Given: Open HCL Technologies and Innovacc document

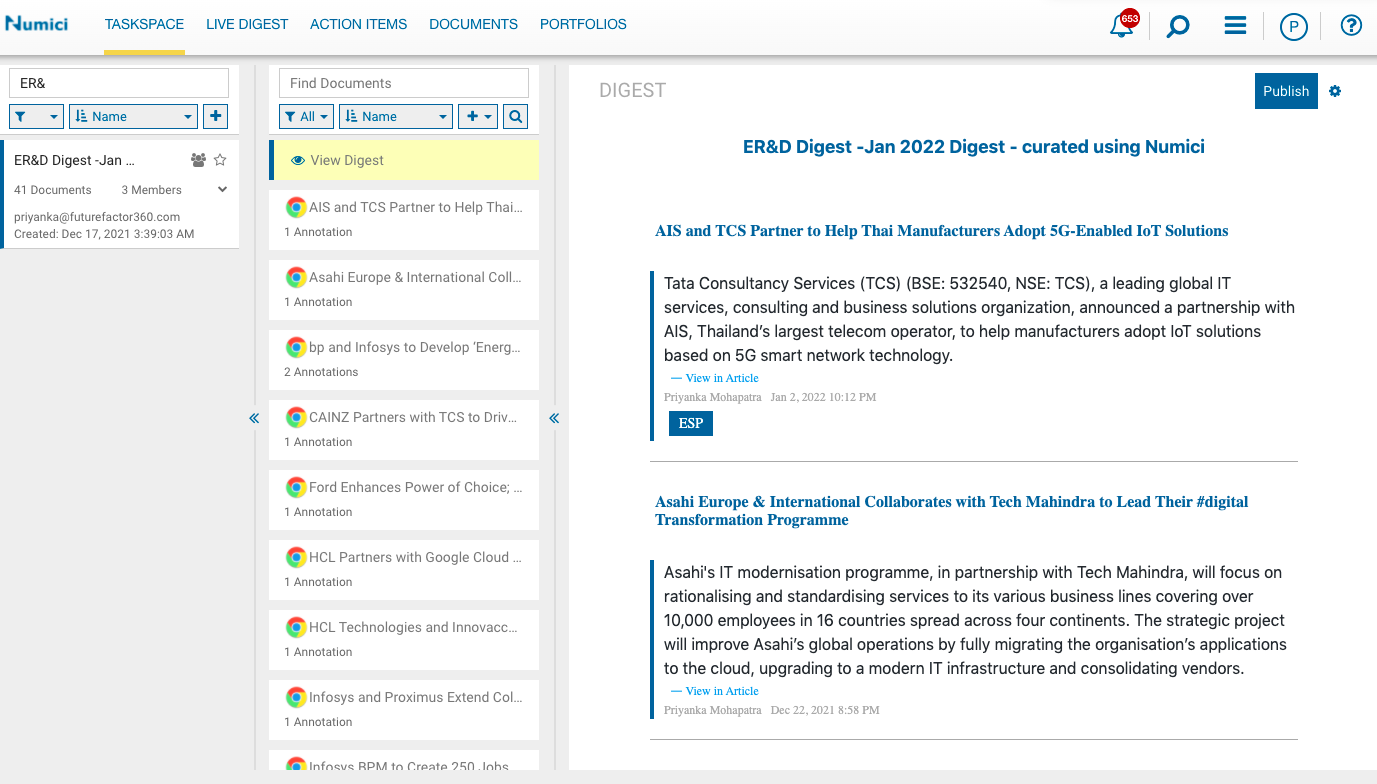Looking at the screenshot, I should 404,640.
